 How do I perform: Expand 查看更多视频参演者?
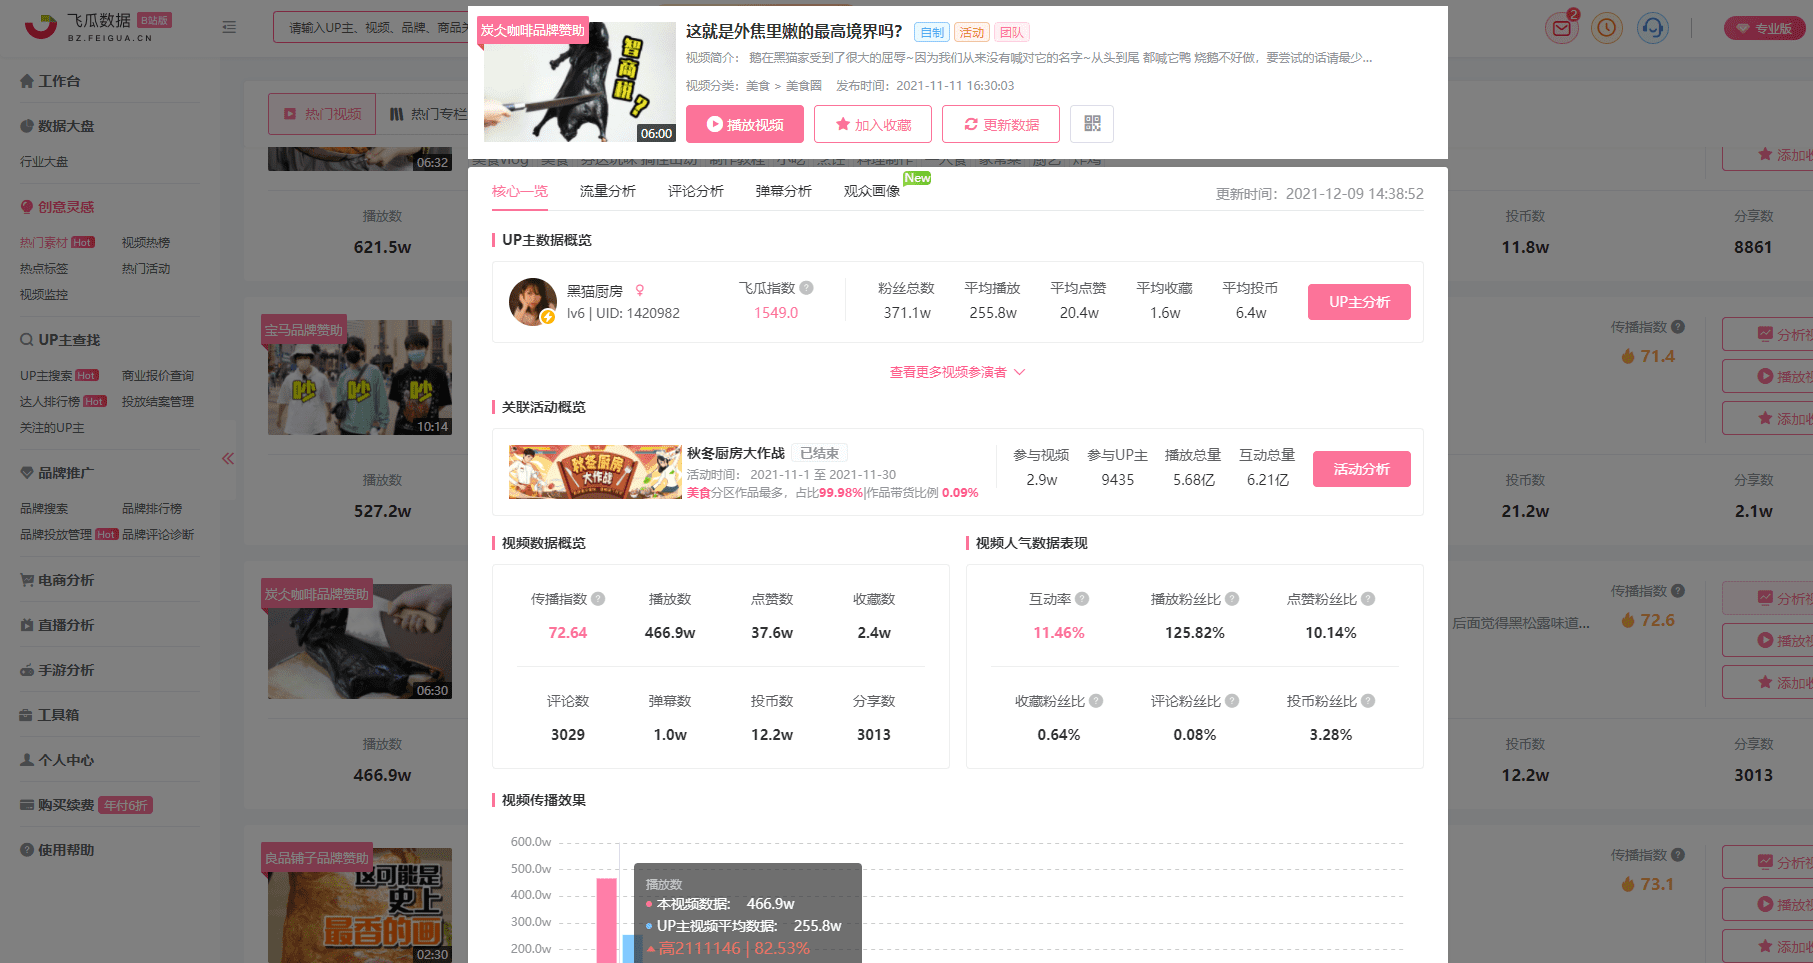point(957,372)
